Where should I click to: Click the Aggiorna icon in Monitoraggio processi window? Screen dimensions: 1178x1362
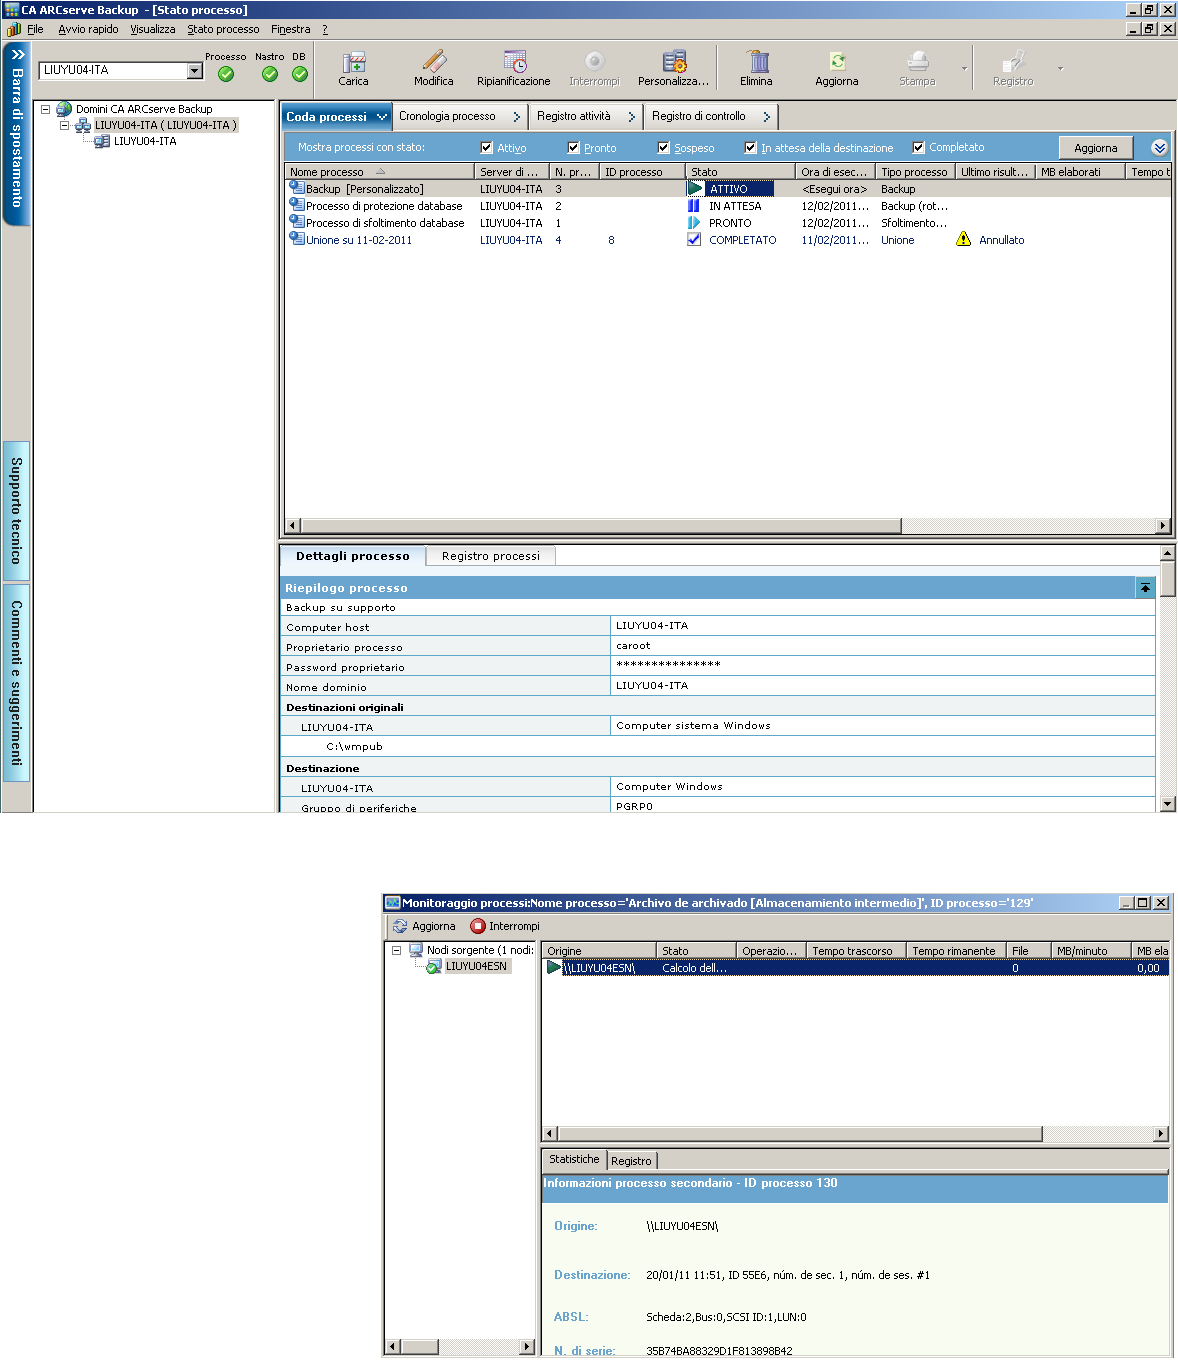[x=400, y=926]
